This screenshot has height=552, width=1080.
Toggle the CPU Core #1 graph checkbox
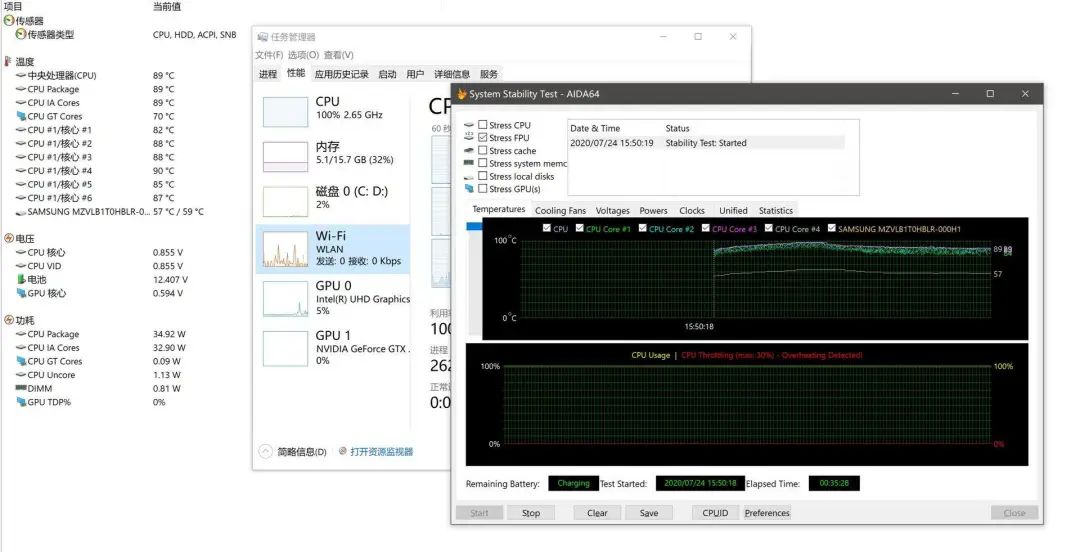click(579, 229)
